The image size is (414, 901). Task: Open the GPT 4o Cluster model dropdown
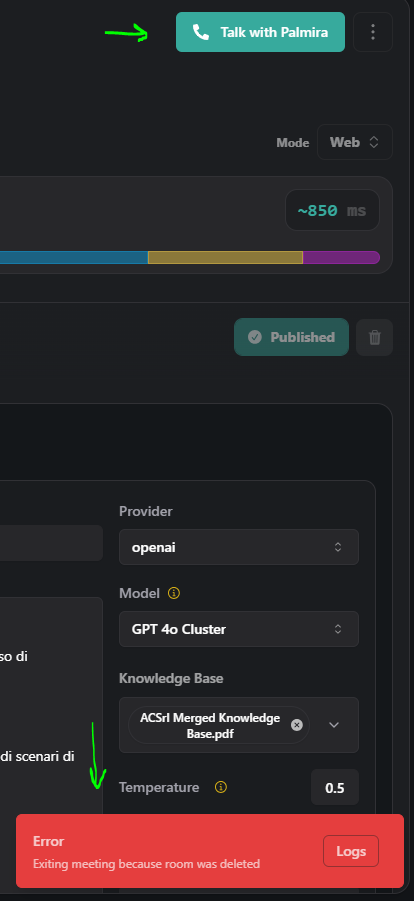tap(239, 629)
